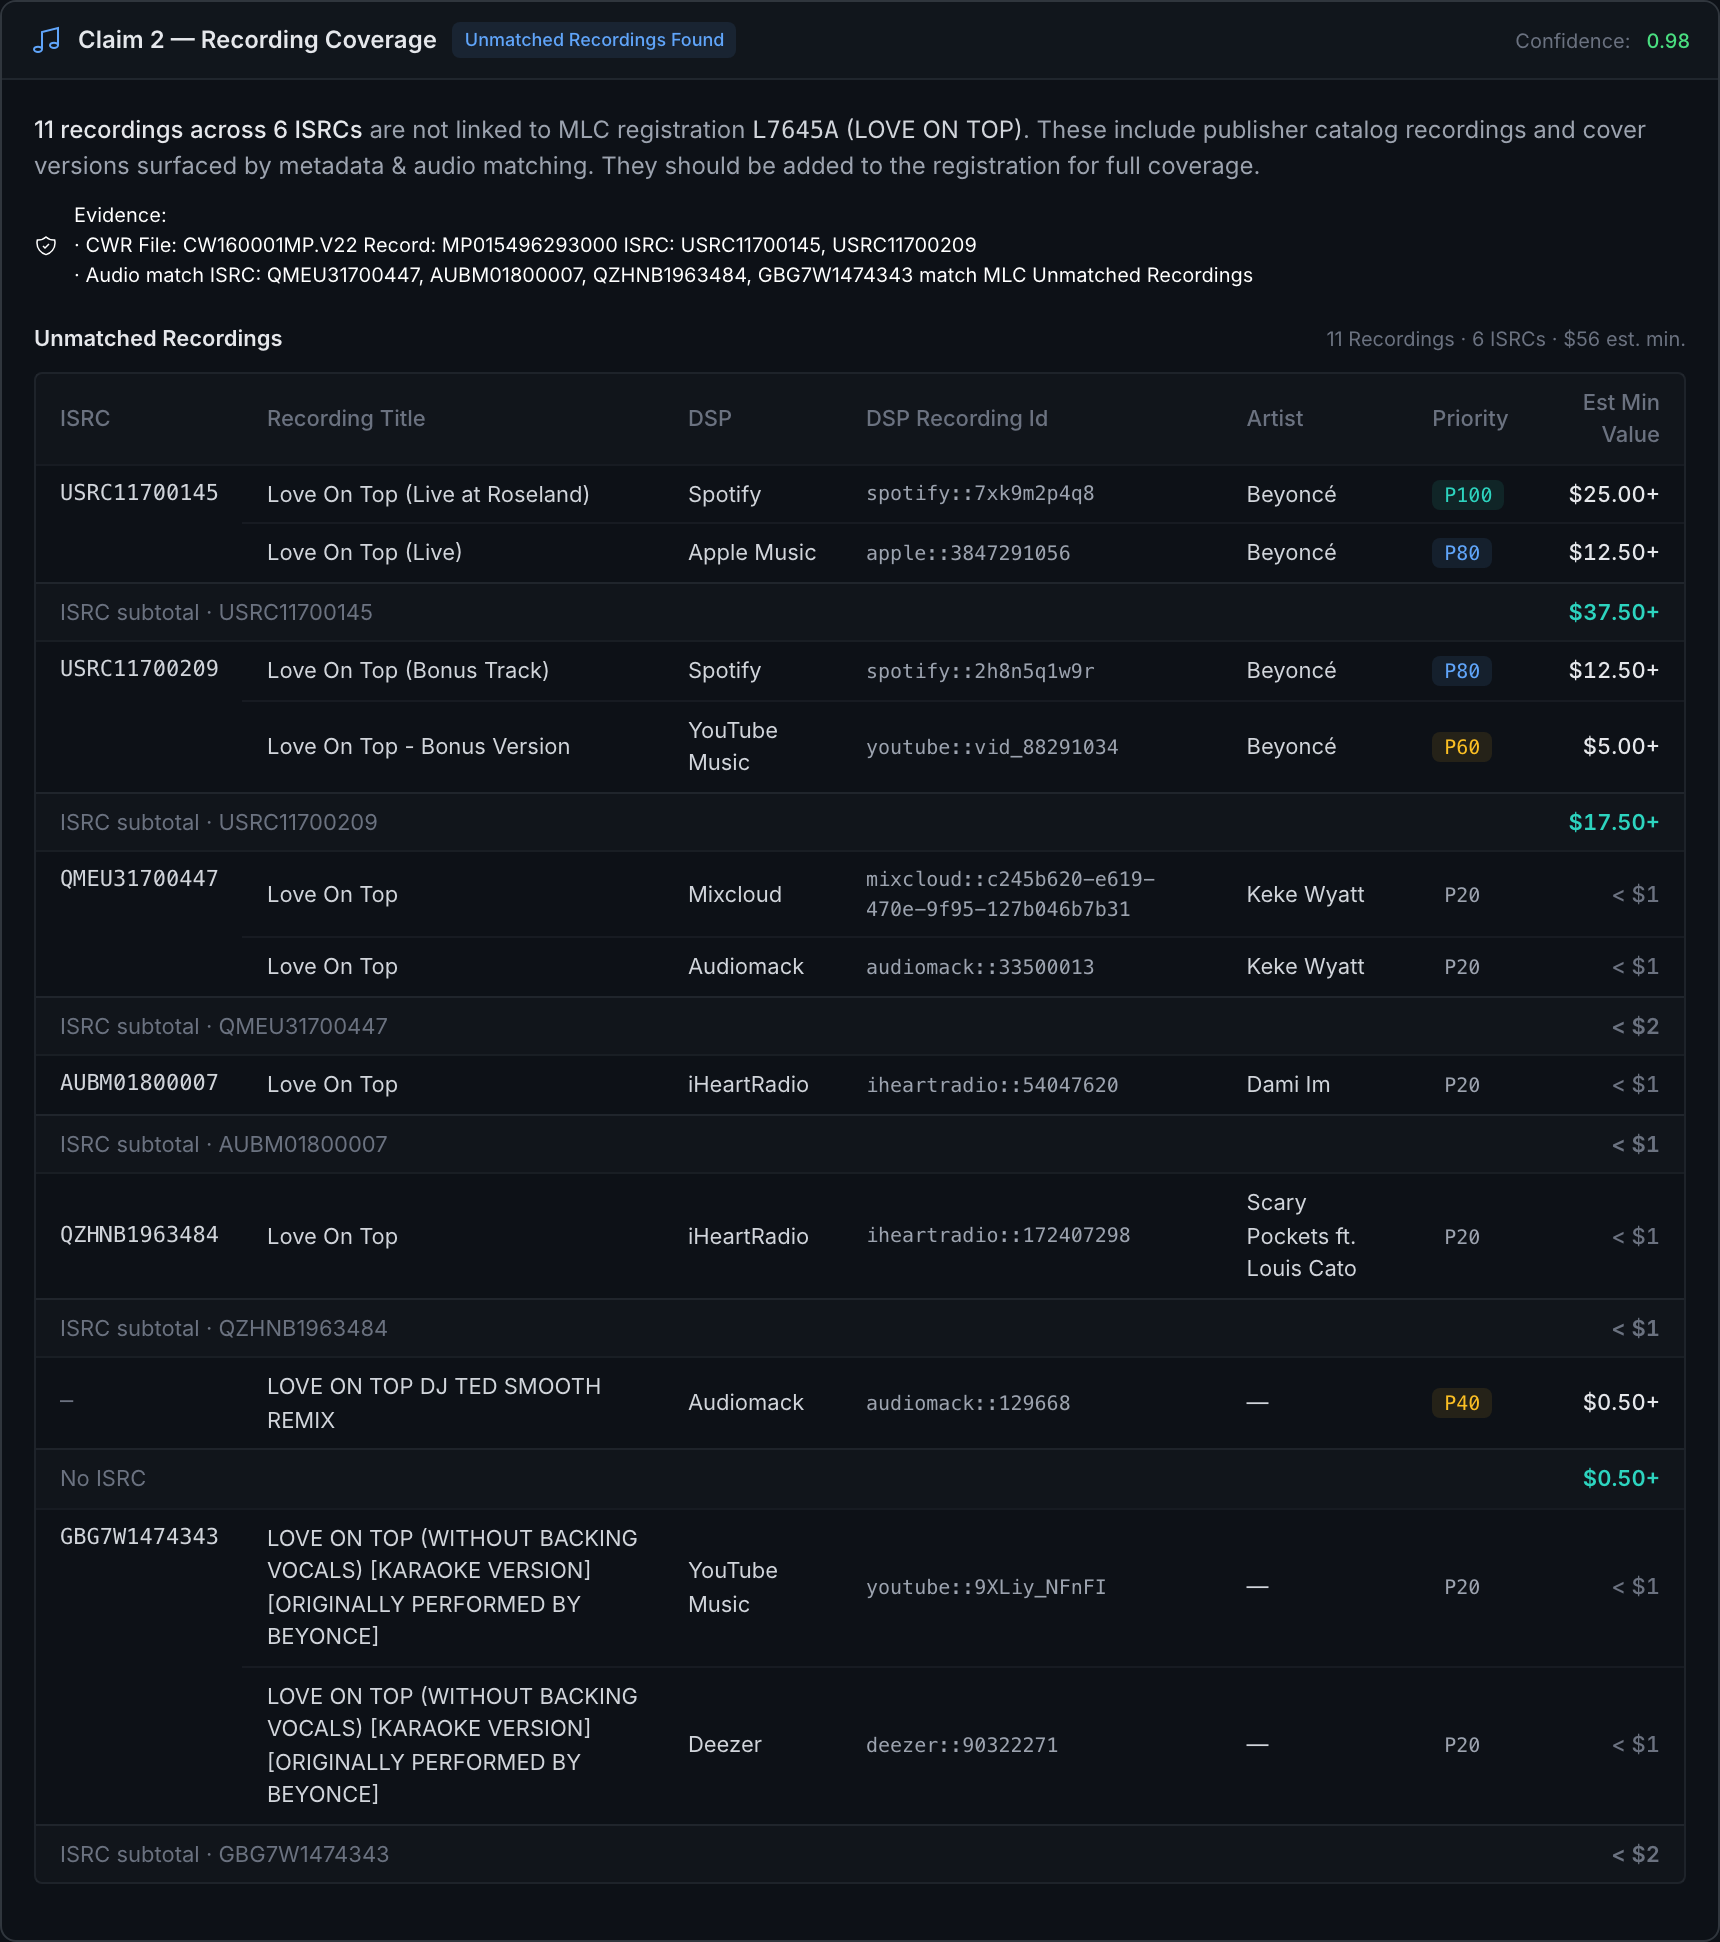Select Love On Top (Live) title
This screenshot has width=1720, height=1942.
364,552
